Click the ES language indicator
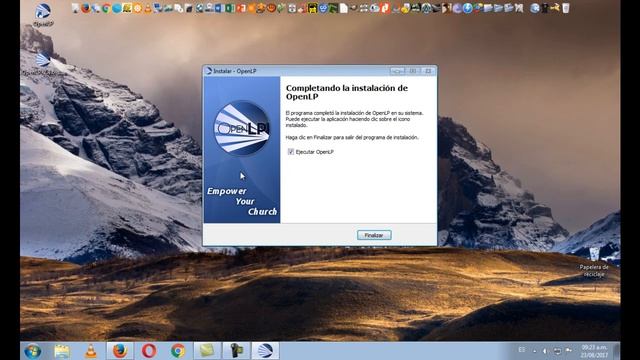Screen dimensions: 640x360 point(522,350)
